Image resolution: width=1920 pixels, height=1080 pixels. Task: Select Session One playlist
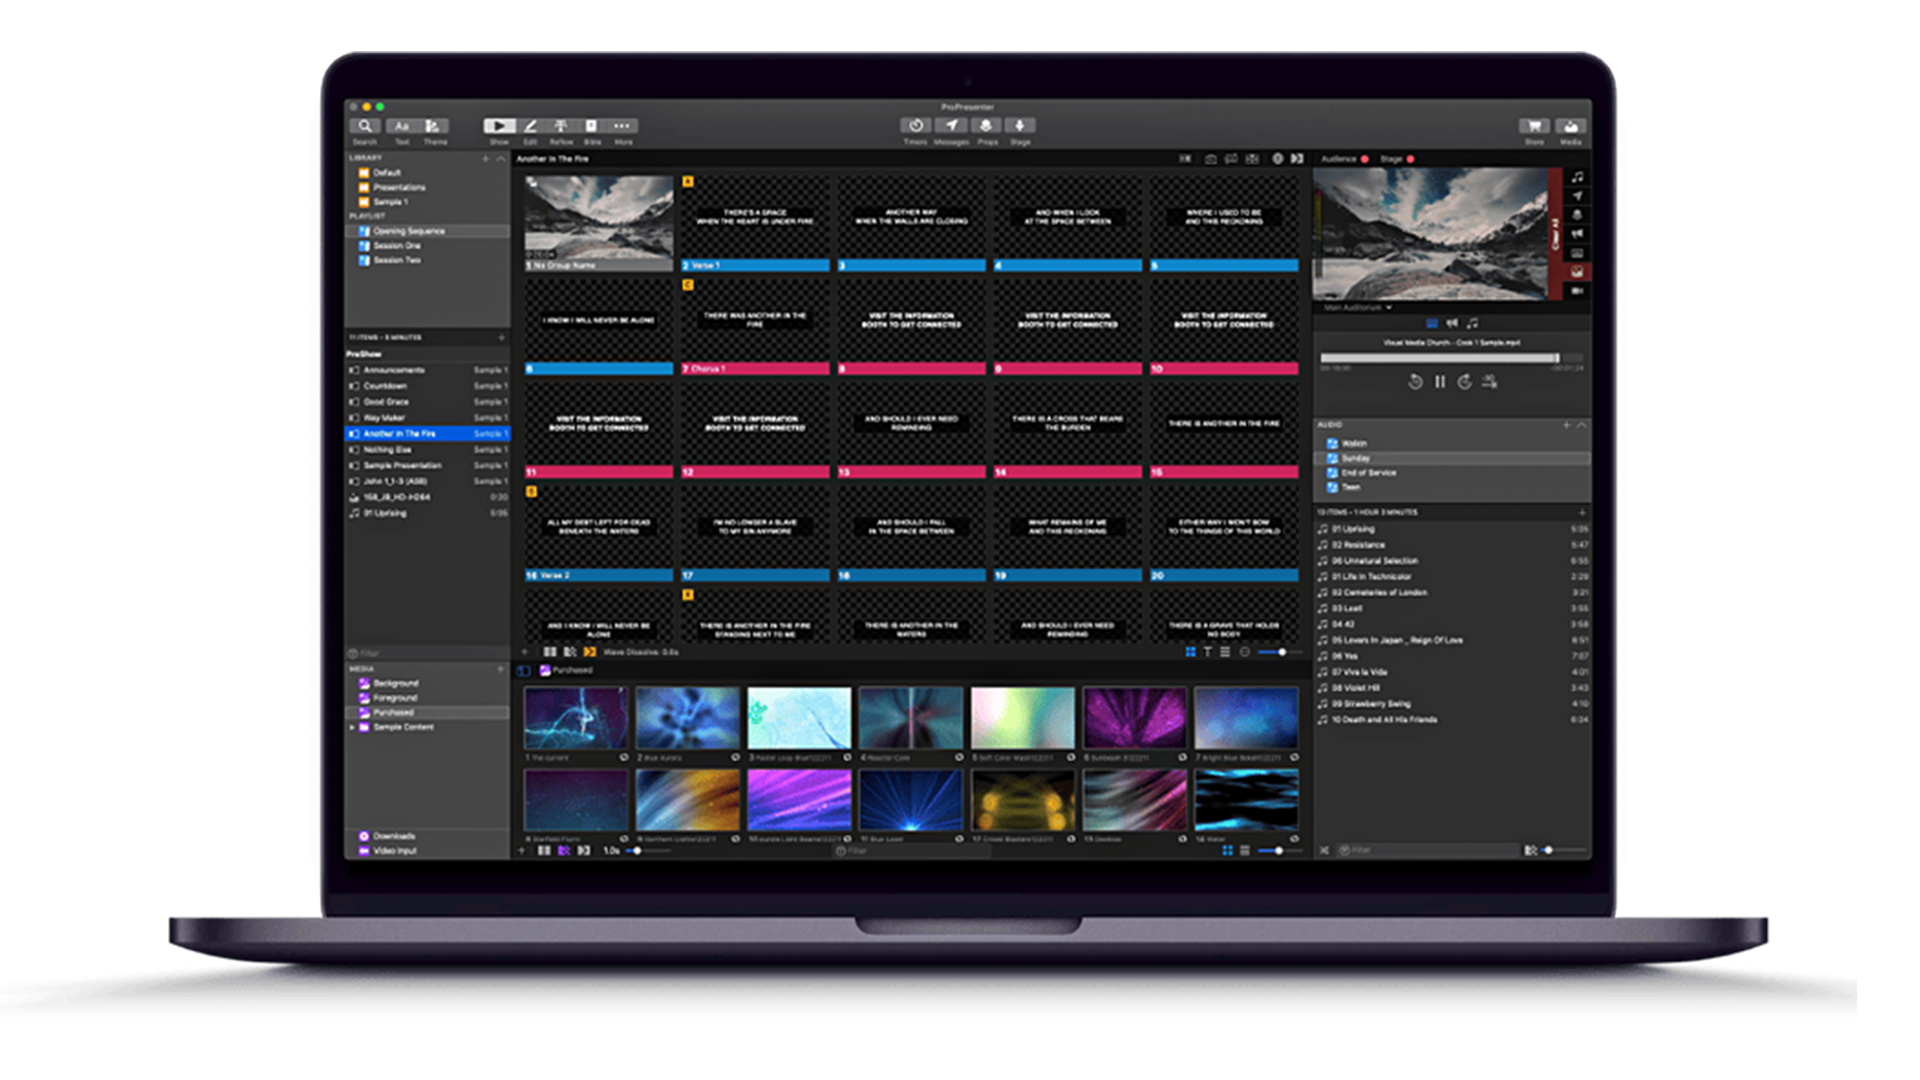click(396, 245)
